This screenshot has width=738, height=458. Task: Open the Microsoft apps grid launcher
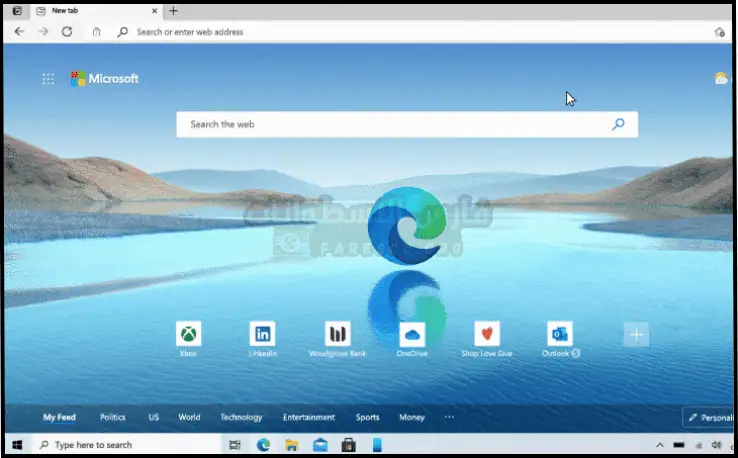click(48, 79)
